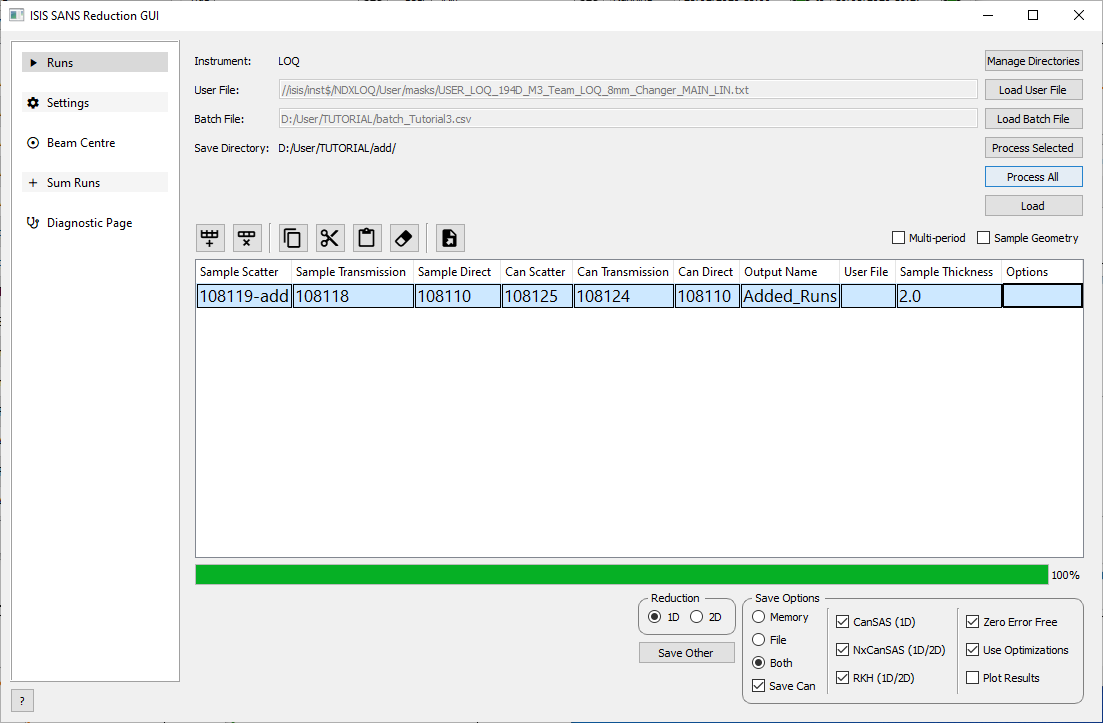
Task: Click the cut (scissors) icon
Action: [330, 238]
